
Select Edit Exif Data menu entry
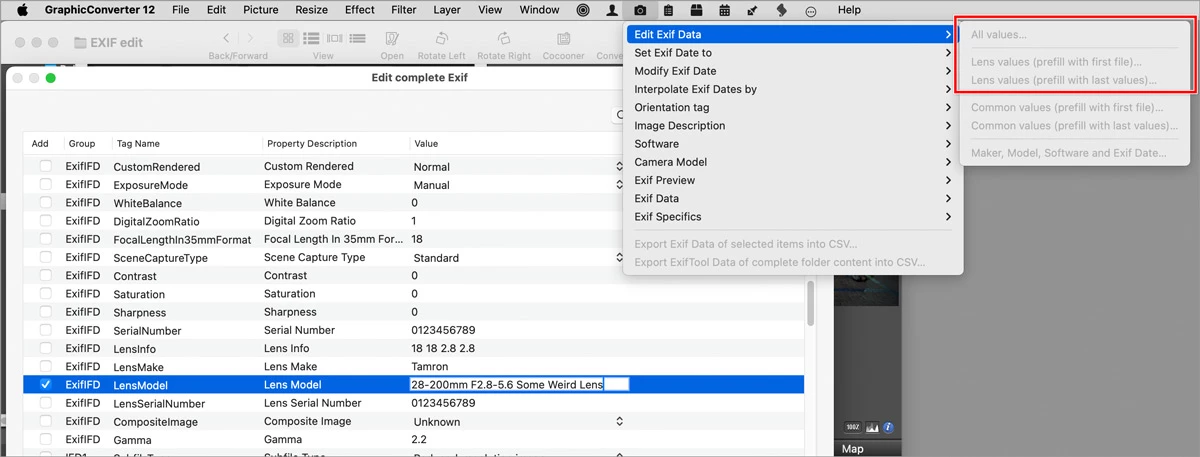pyautogui.click(x=792, y=34)
